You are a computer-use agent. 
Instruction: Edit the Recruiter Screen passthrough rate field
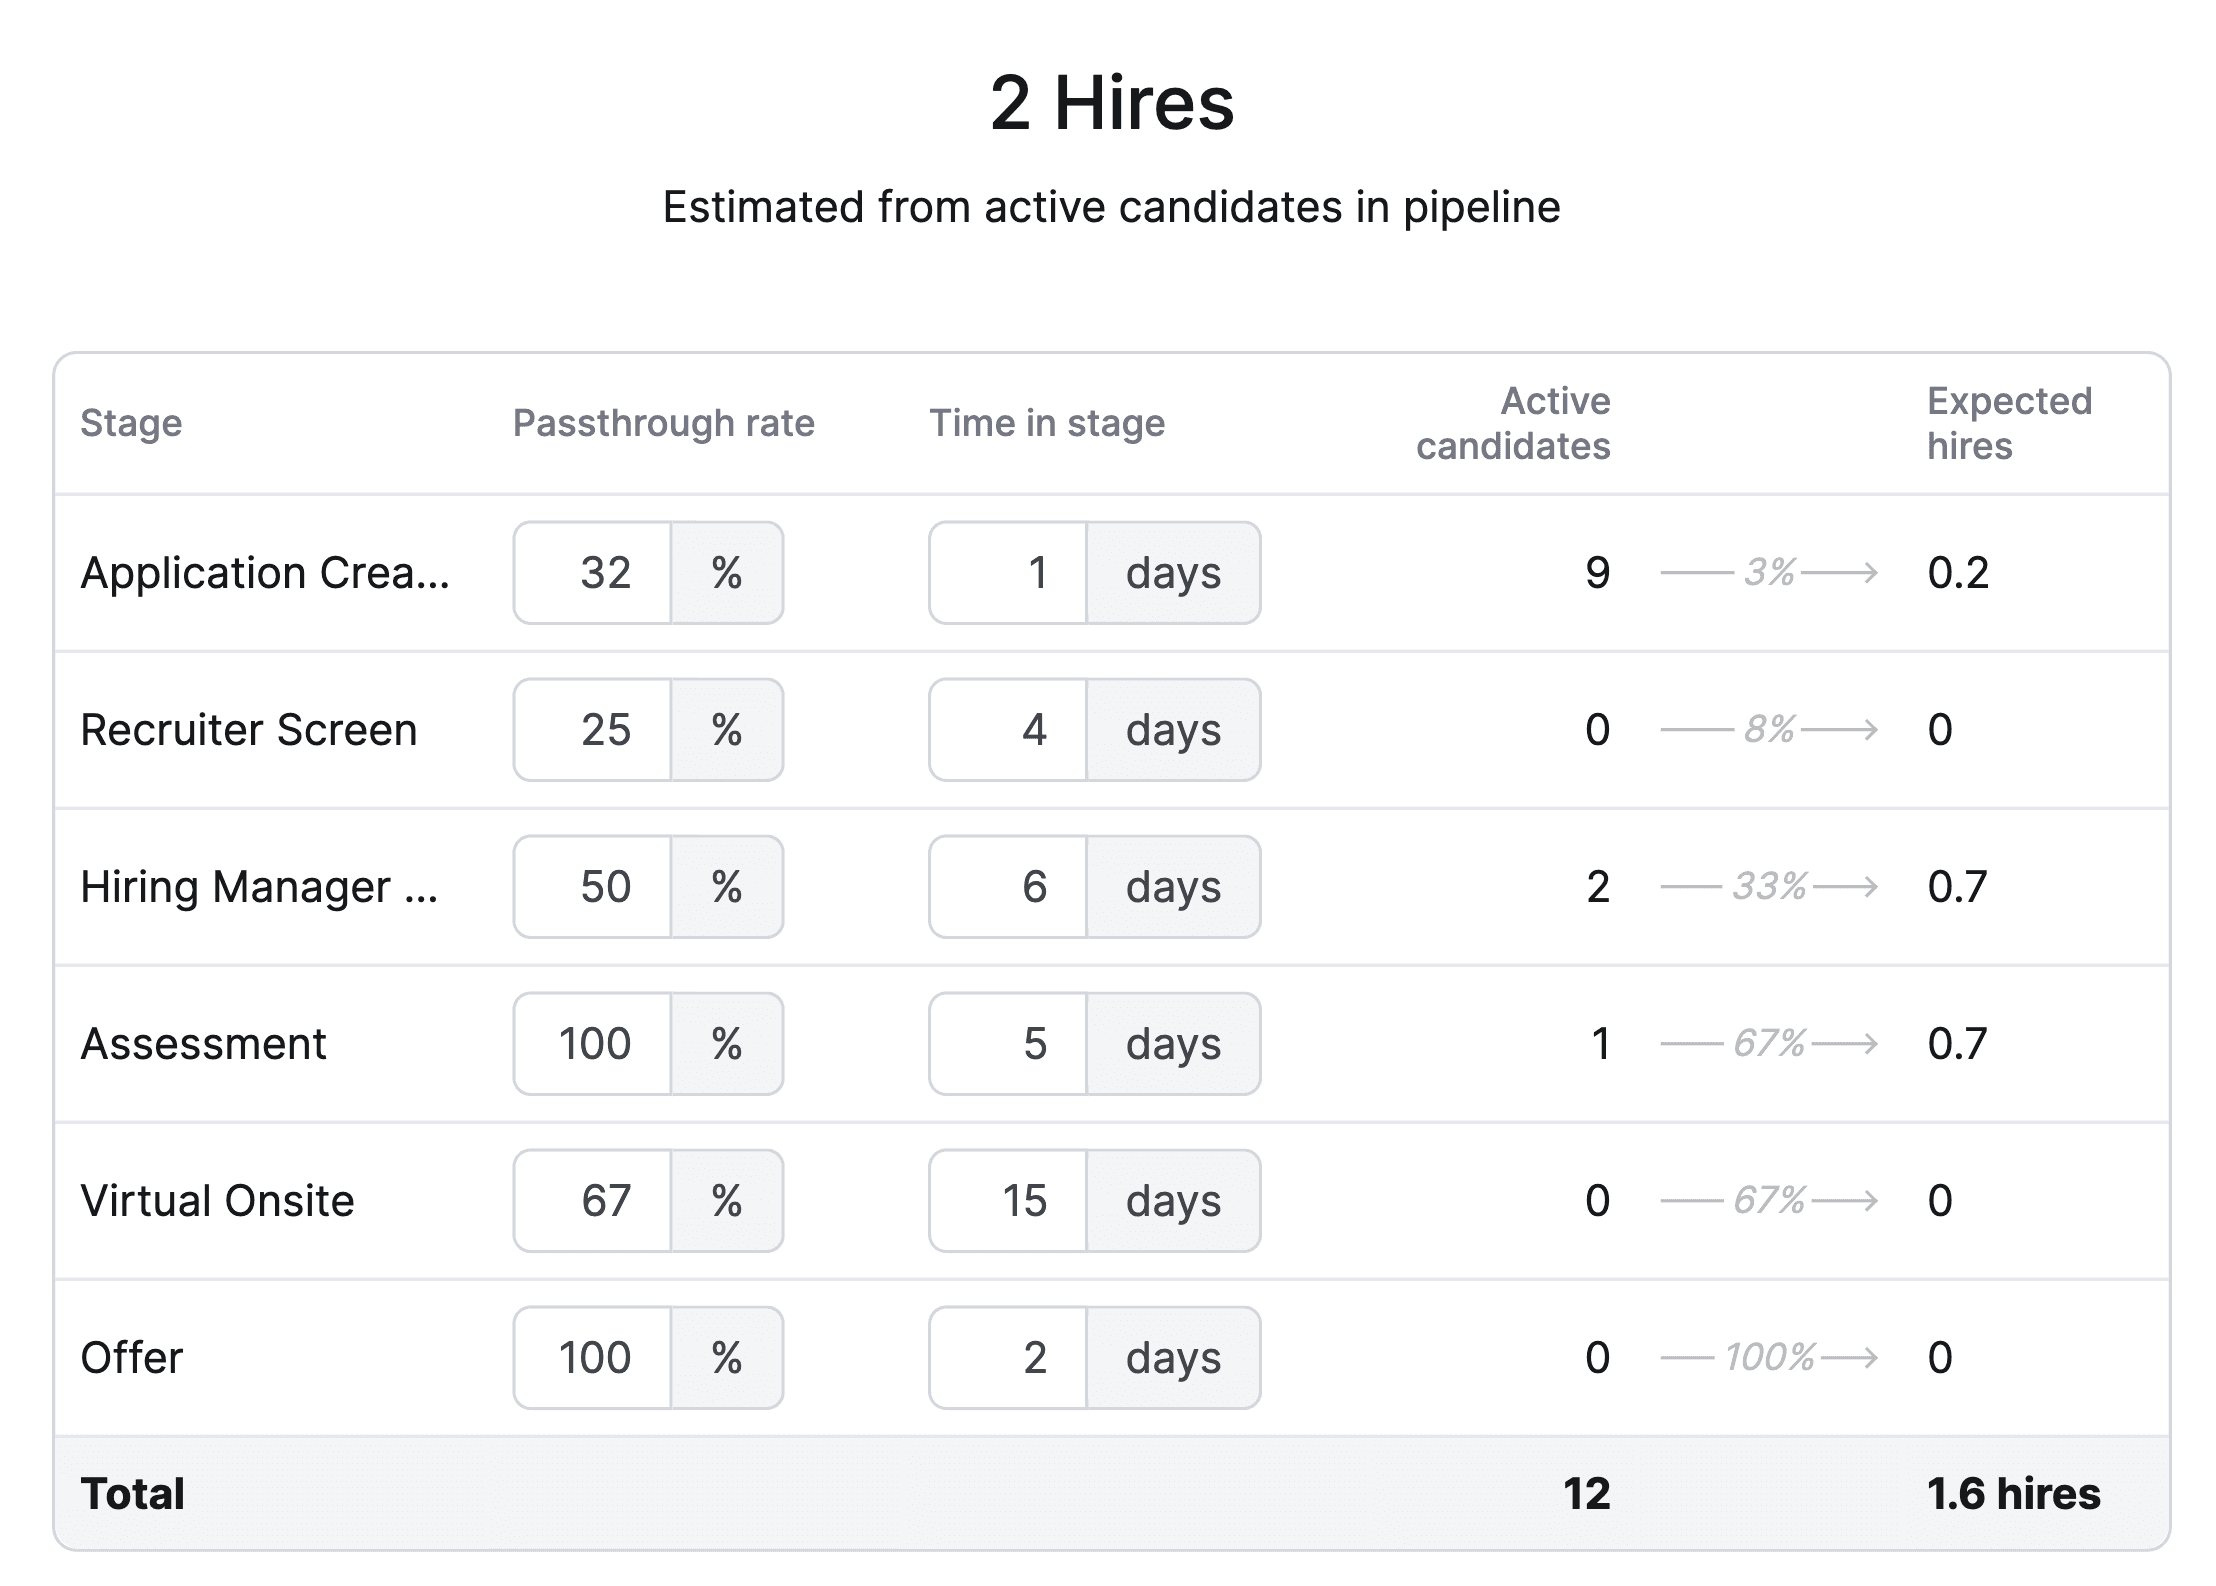[x=592, y=729]
